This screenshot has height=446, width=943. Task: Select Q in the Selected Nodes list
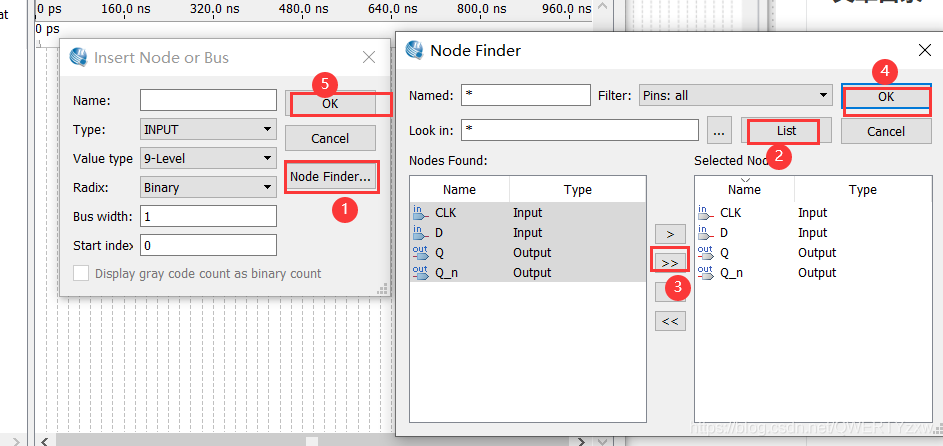pos(813,252)
